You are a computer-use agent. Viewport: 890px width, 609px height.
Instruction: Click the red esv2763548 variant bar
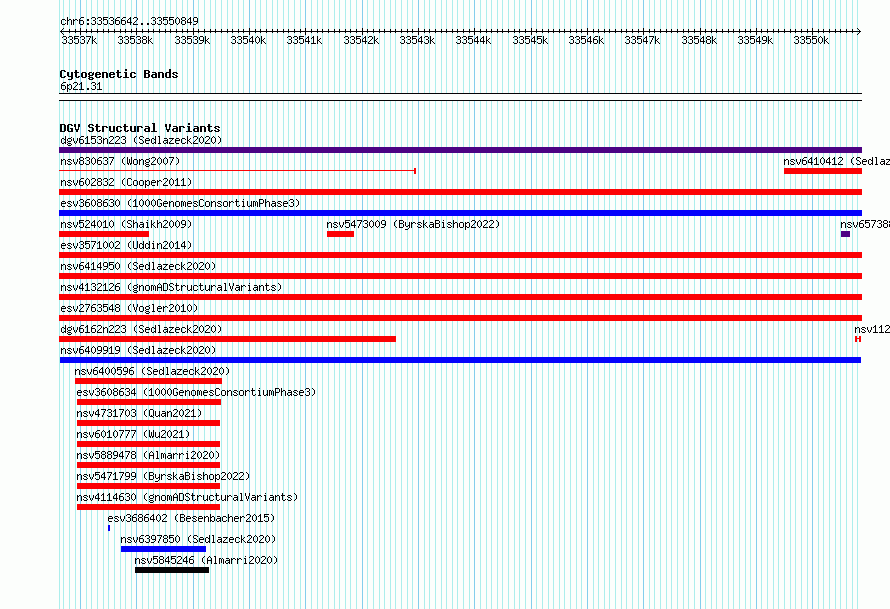(460, 318)
